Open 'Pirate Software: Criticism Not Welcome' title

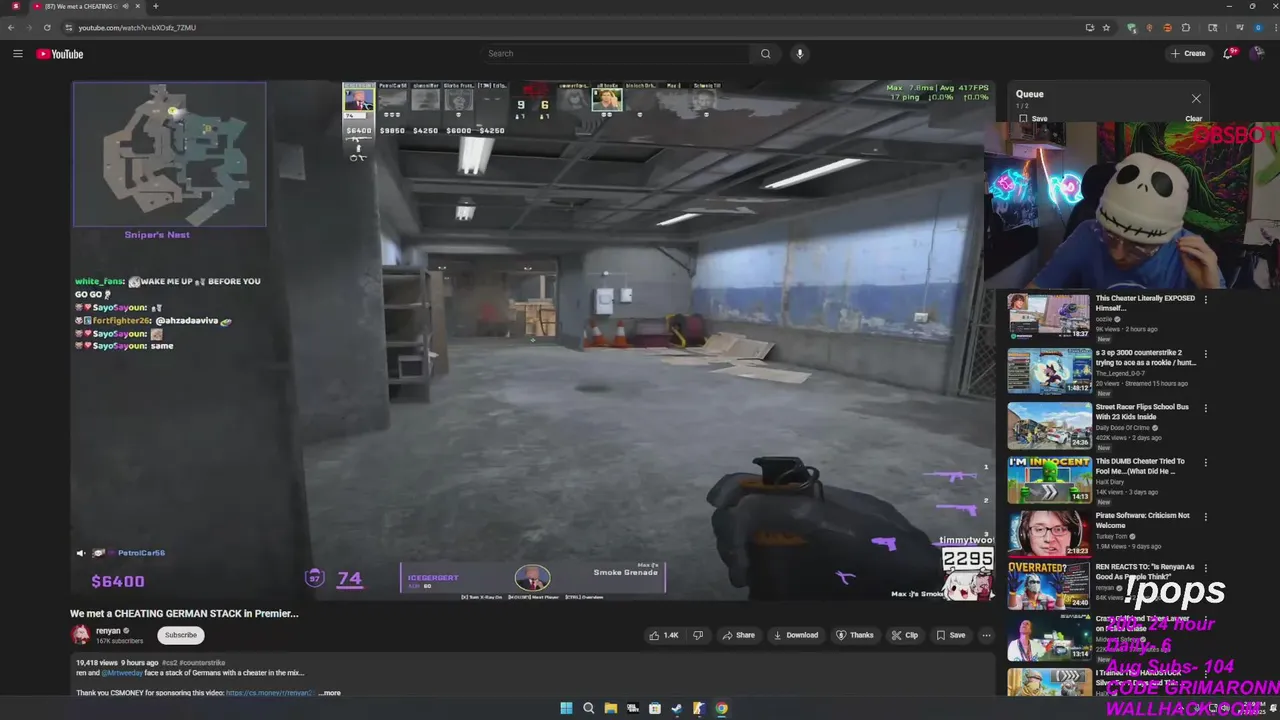(1143, 520)
